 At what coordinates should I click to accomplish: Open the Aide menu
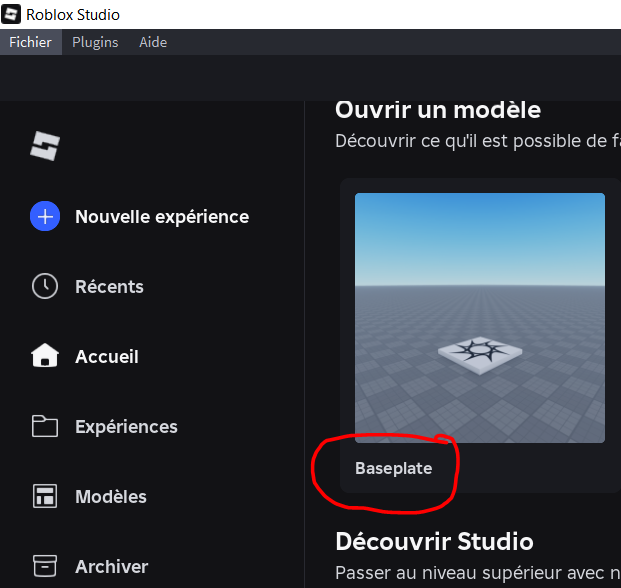[x=153, y=42]
